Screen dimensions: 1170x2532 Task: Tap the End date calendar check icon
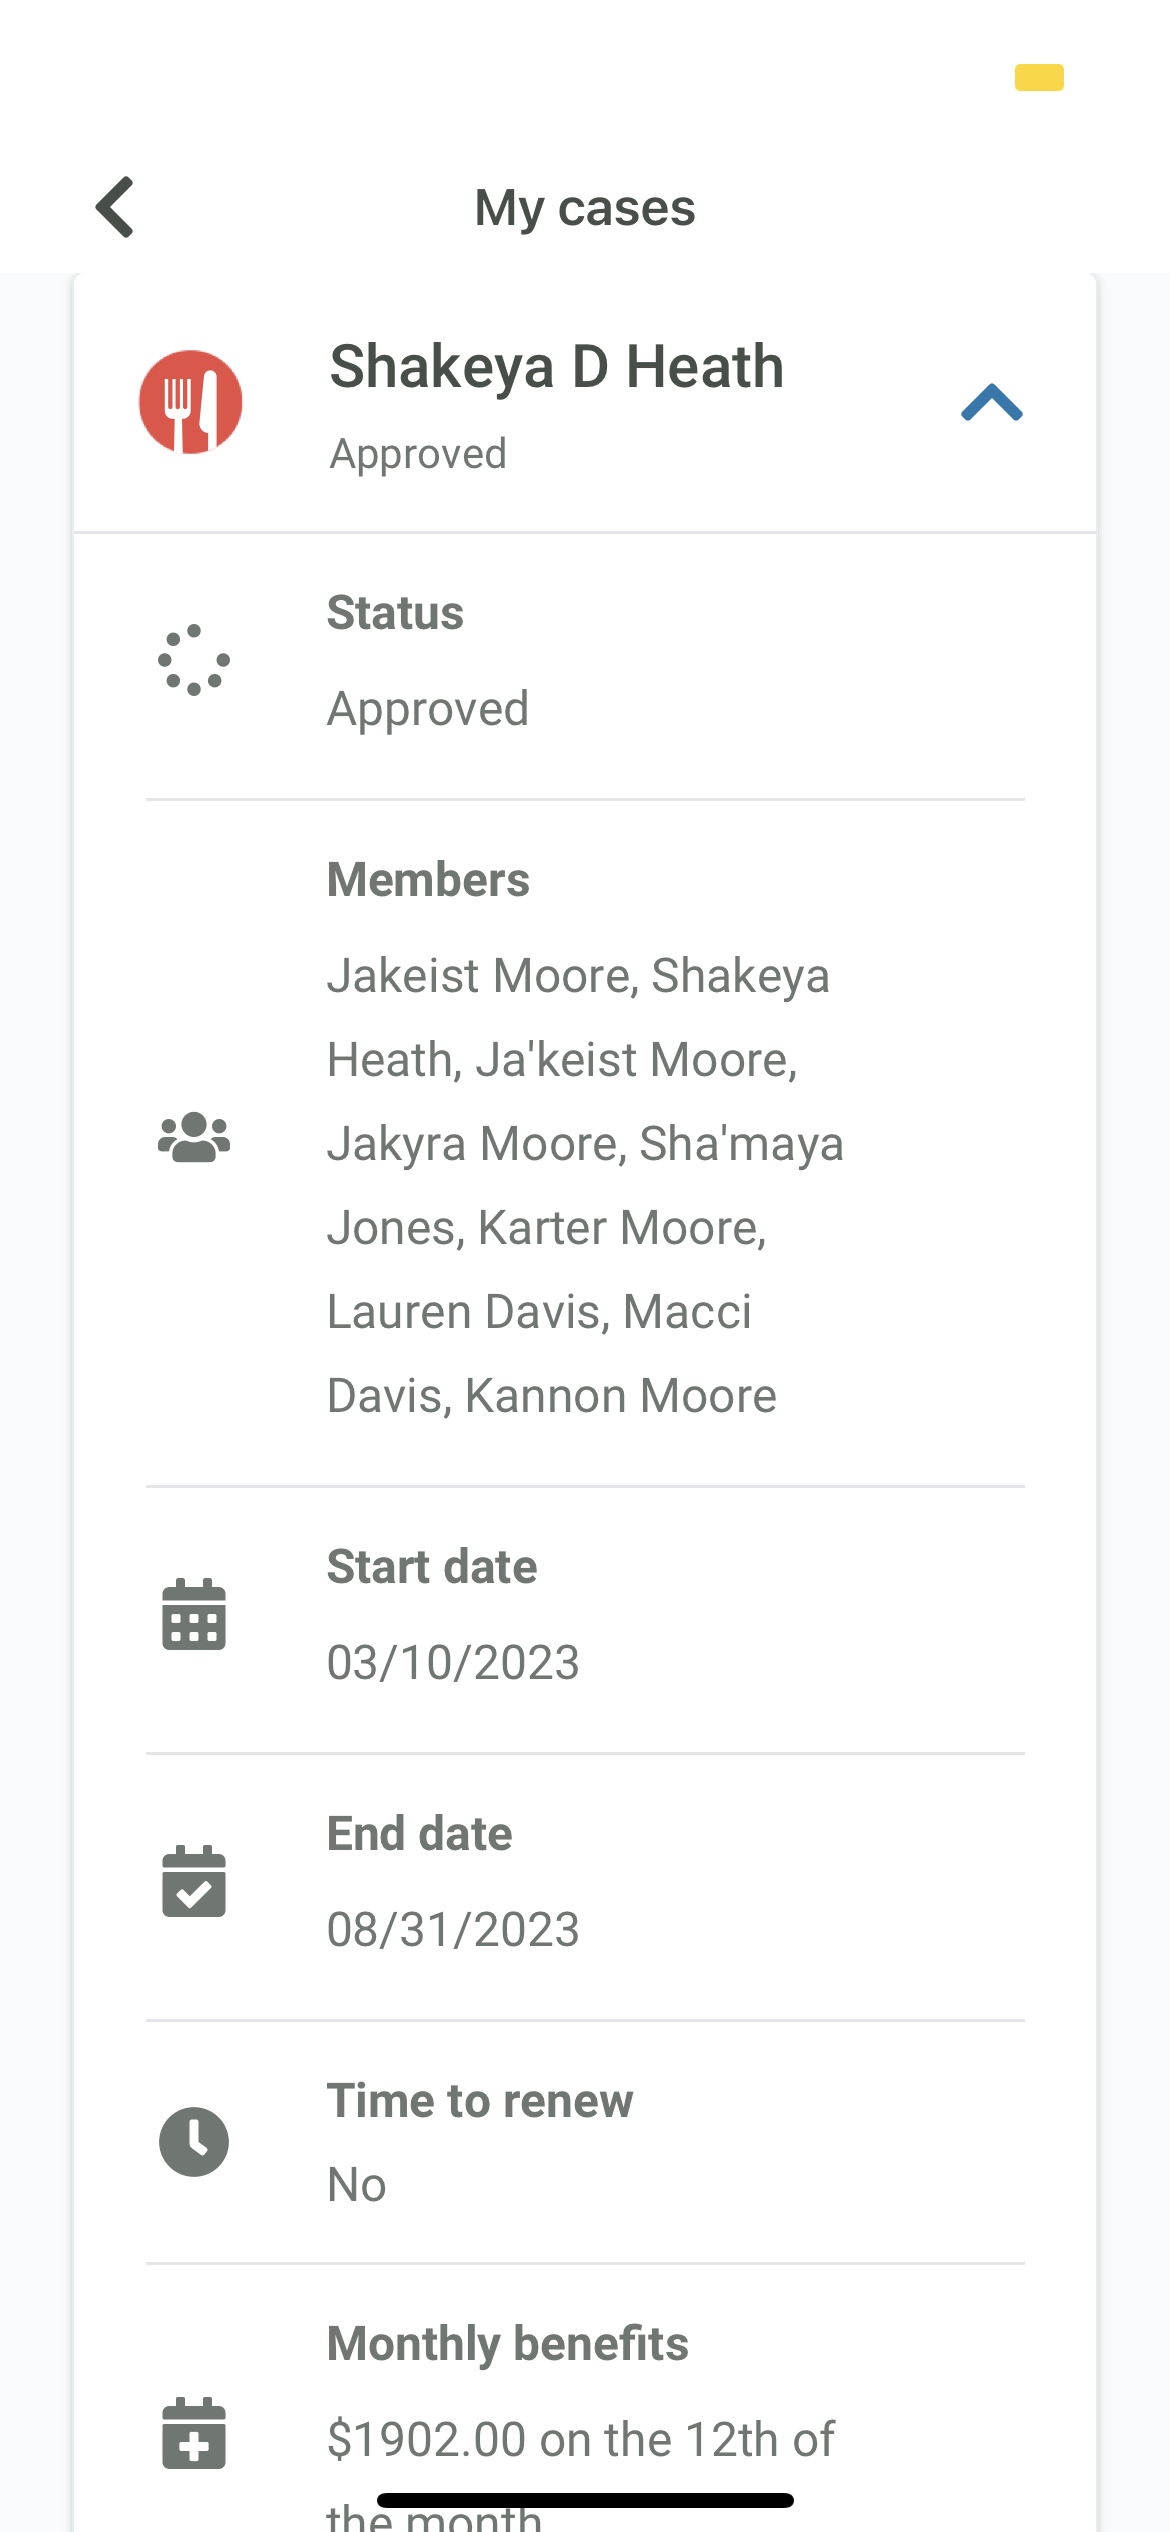[194, 1881]
